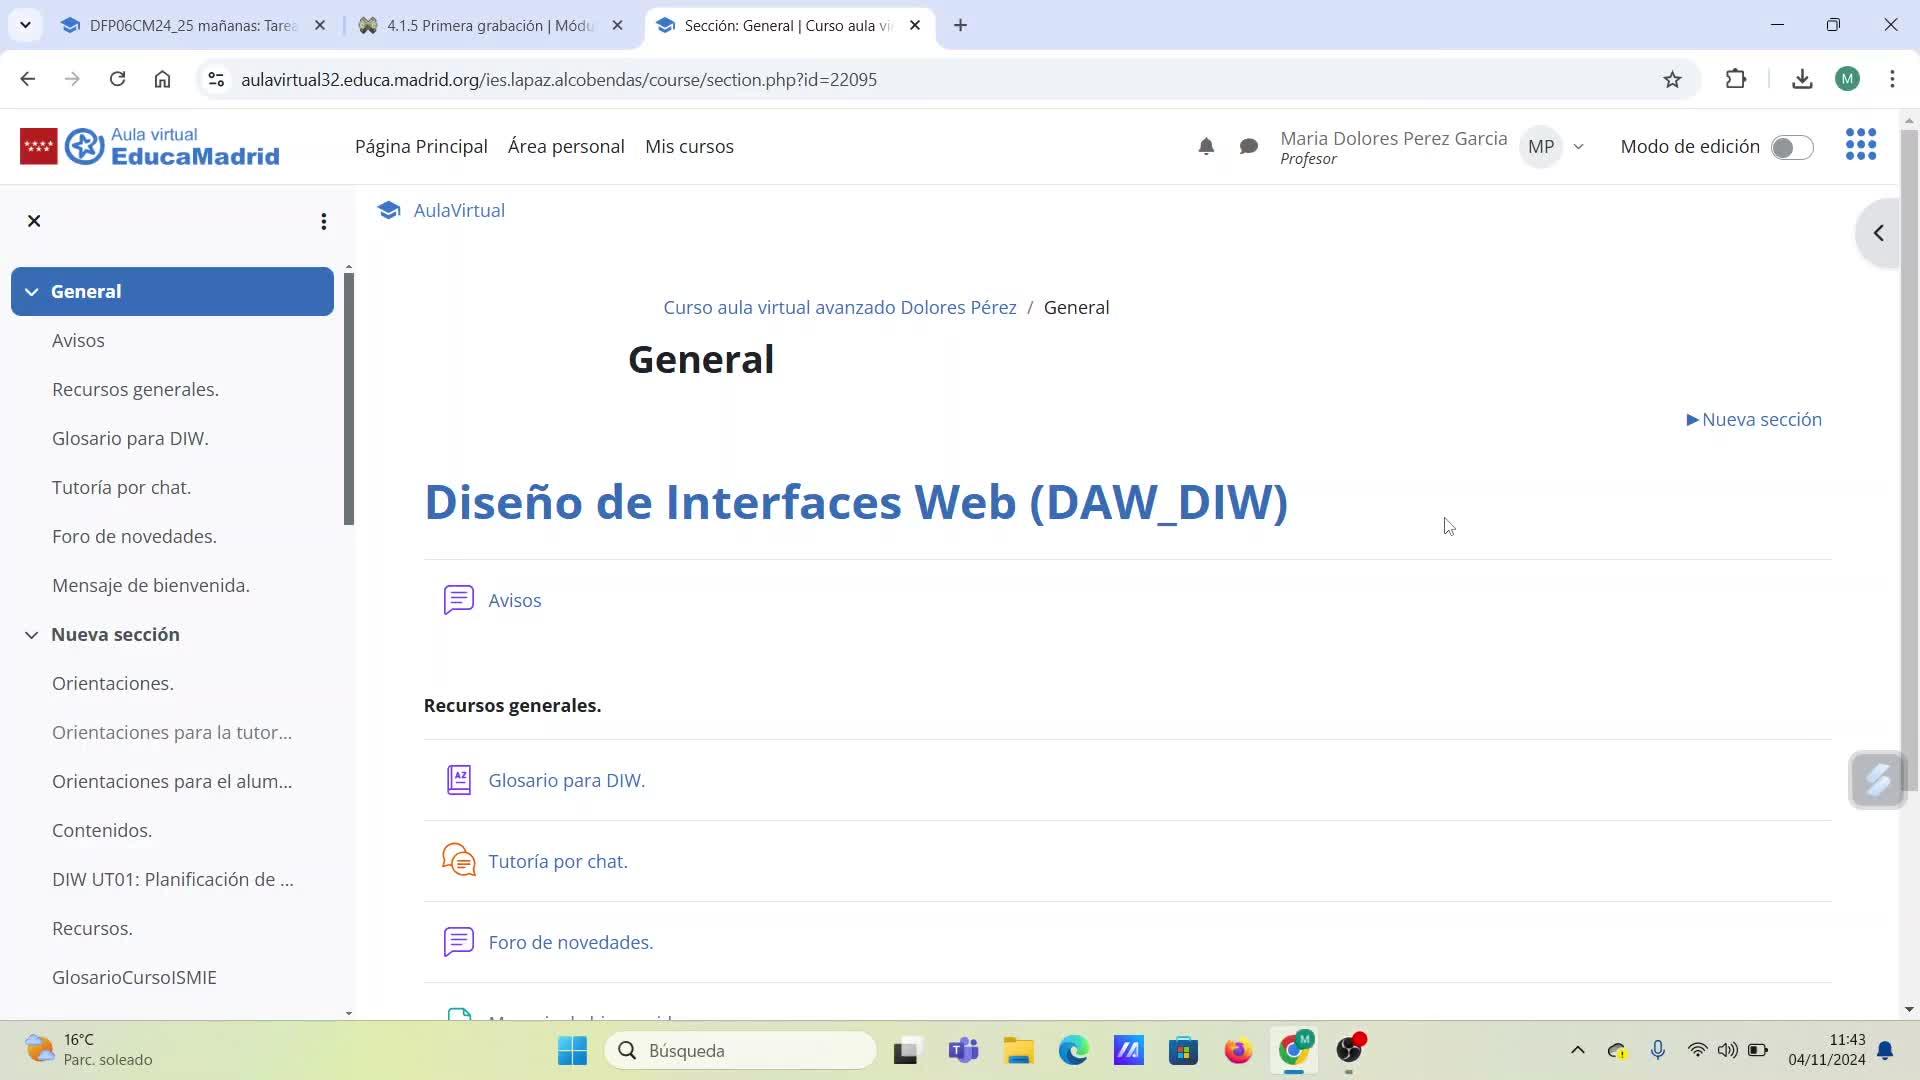Open the notifications bell icon

coord(1206,147)
